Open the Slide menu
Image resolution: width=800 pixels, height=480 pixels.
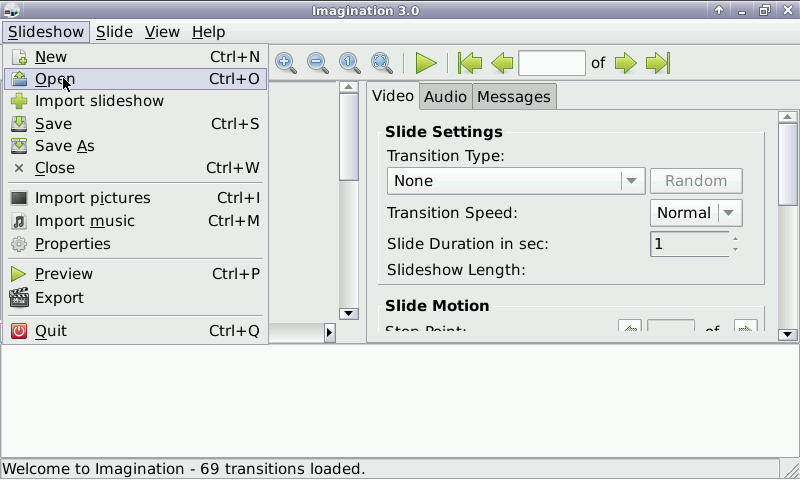pyautogui.click(x=114, y=32)
